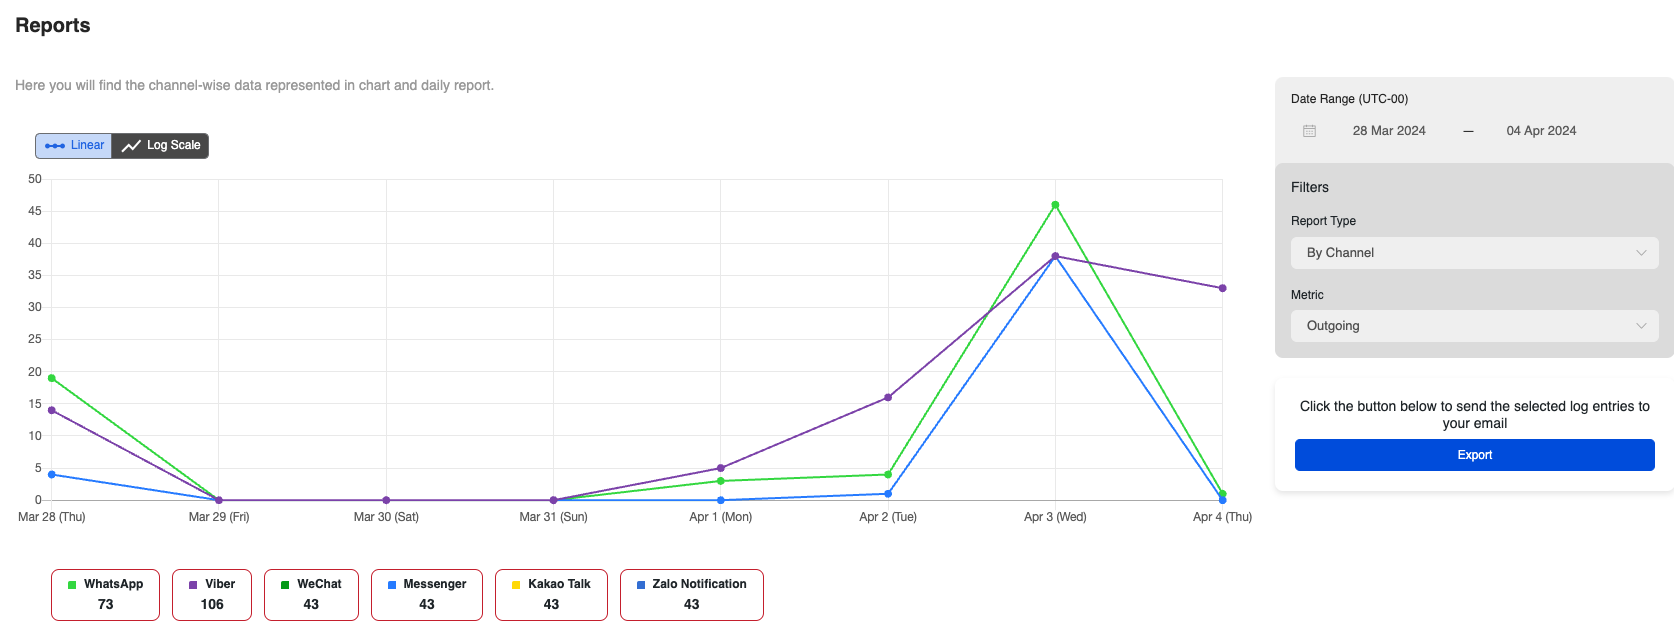Click the purple data point on Apr 4

[1222, 288]
